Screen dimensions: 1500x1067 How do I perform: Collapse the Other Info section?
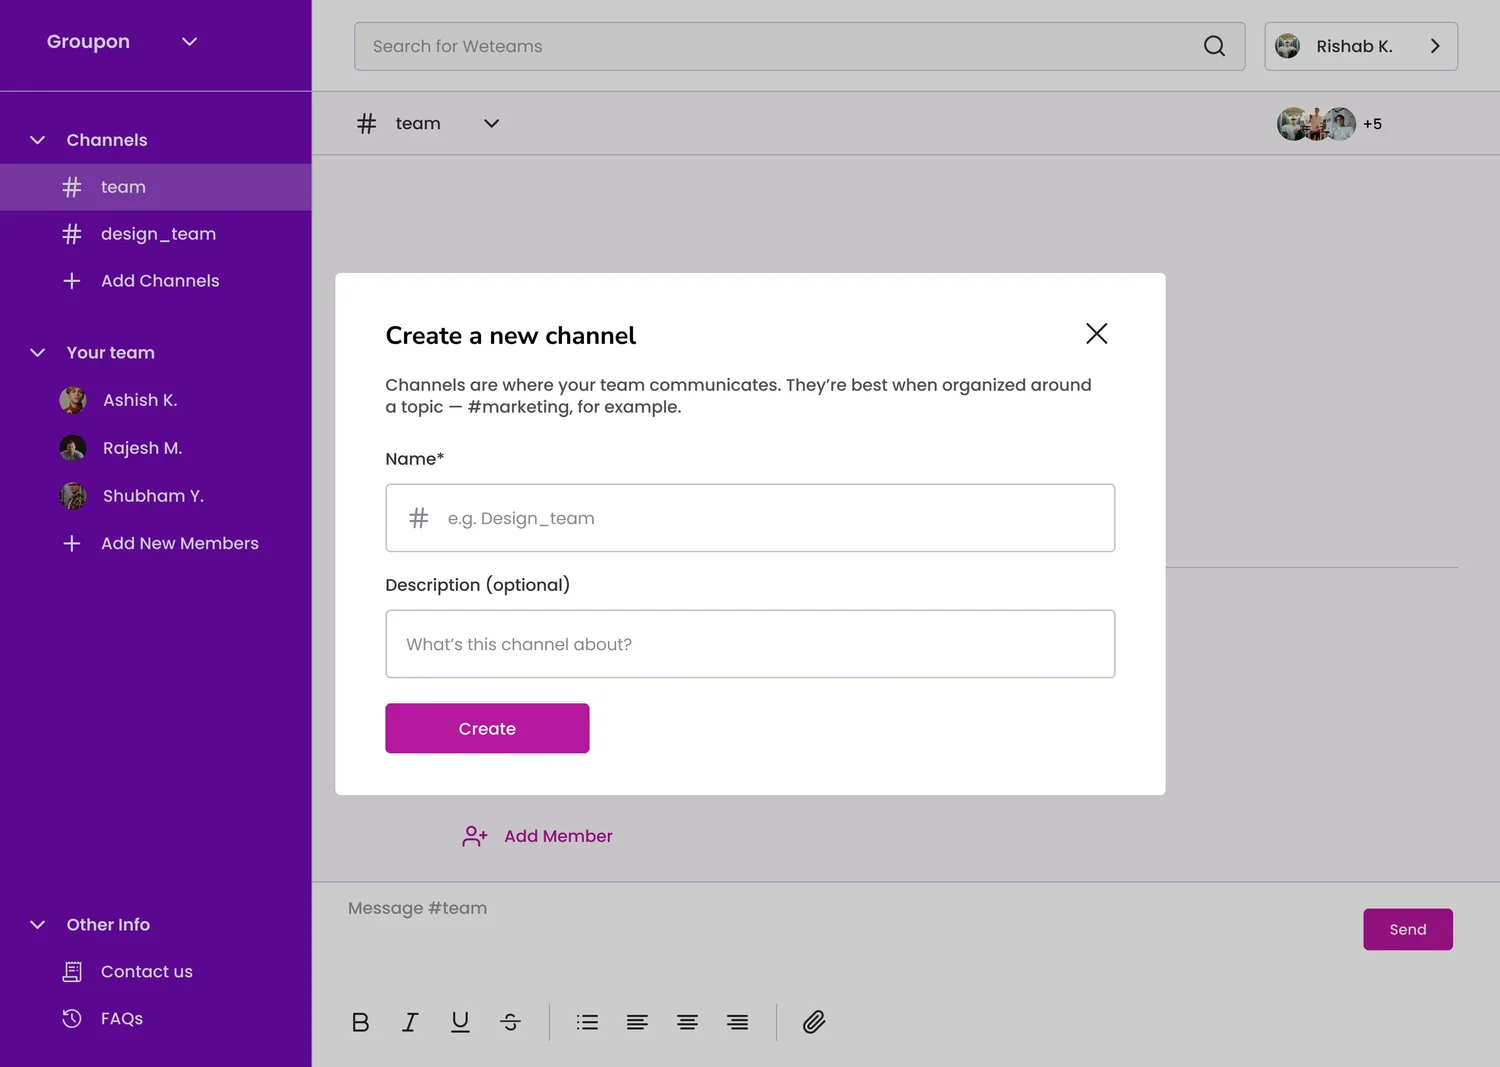[x=38, y=925]
